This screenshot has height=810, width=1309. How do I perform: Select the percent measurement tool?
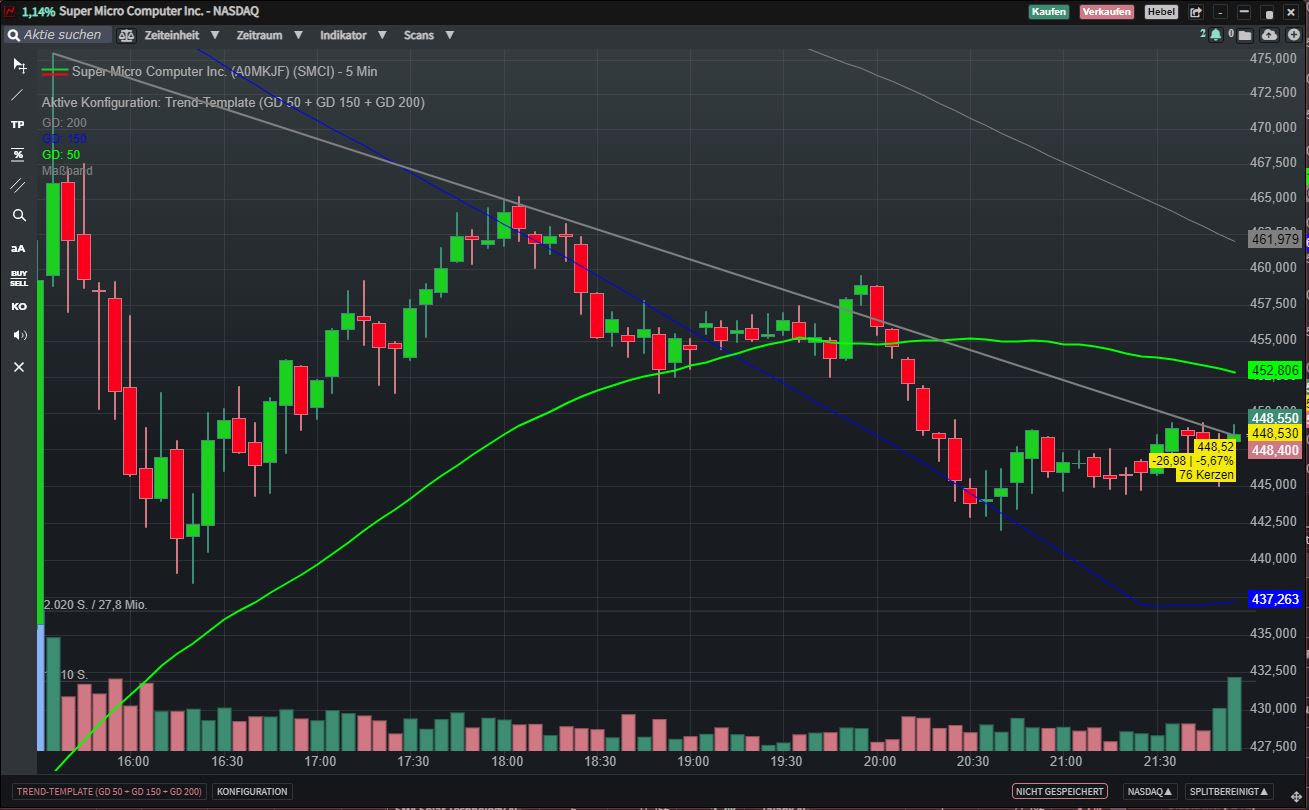tap(18, 155)
